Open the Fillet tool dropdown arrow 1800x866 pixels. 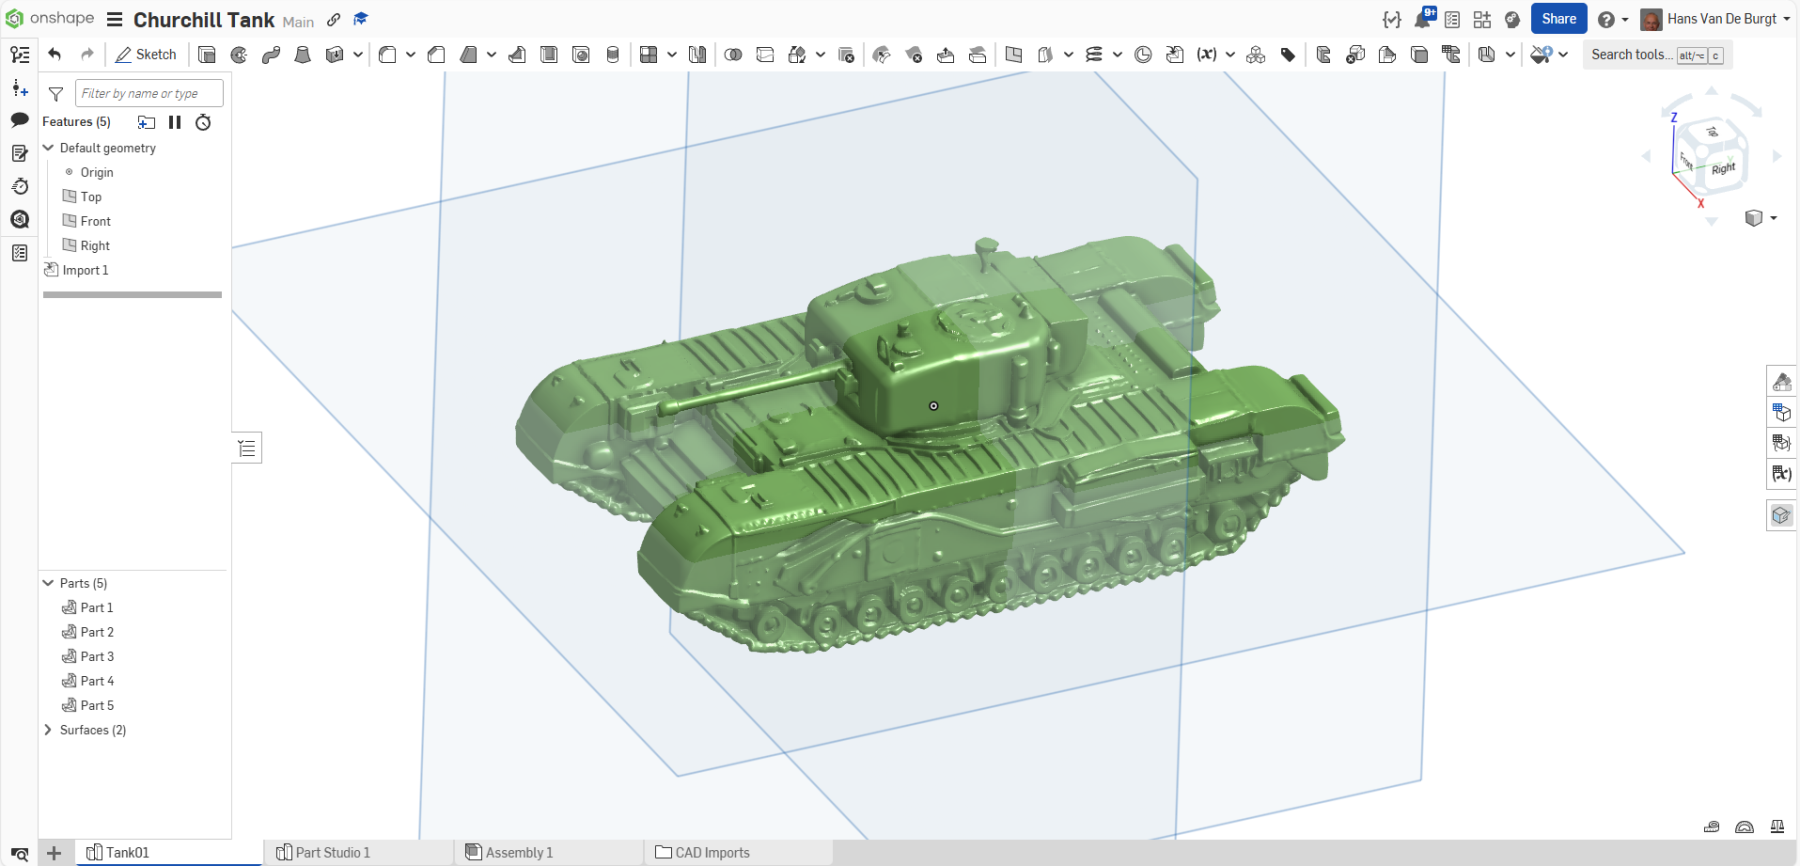point(410,55)
